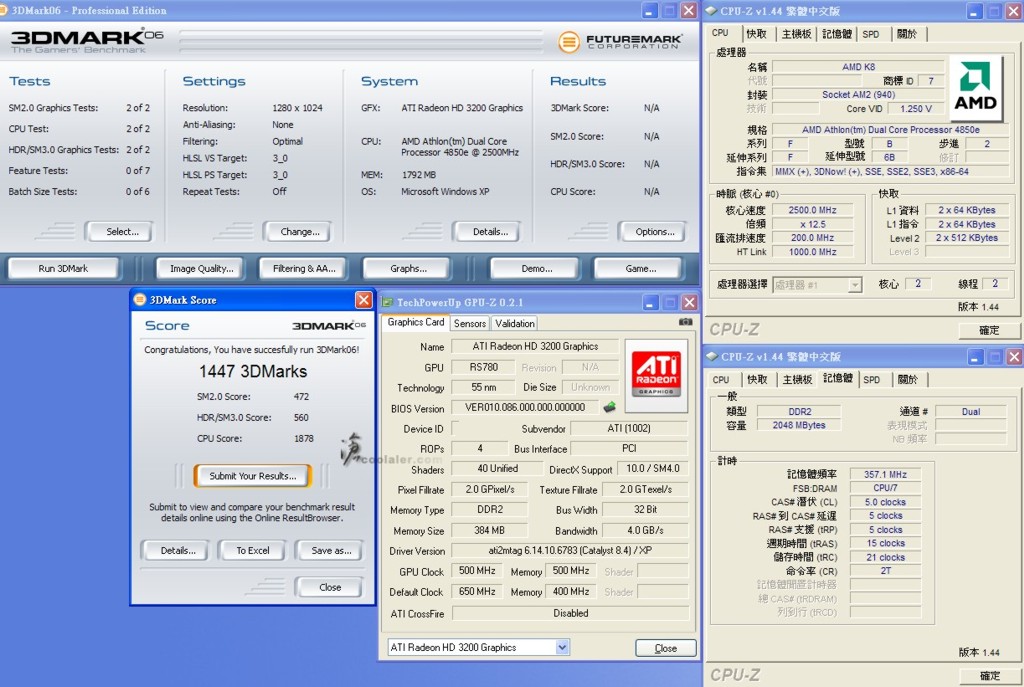
Task: Click the upper CPU-Z title bar icon
Action: (711, 11)
